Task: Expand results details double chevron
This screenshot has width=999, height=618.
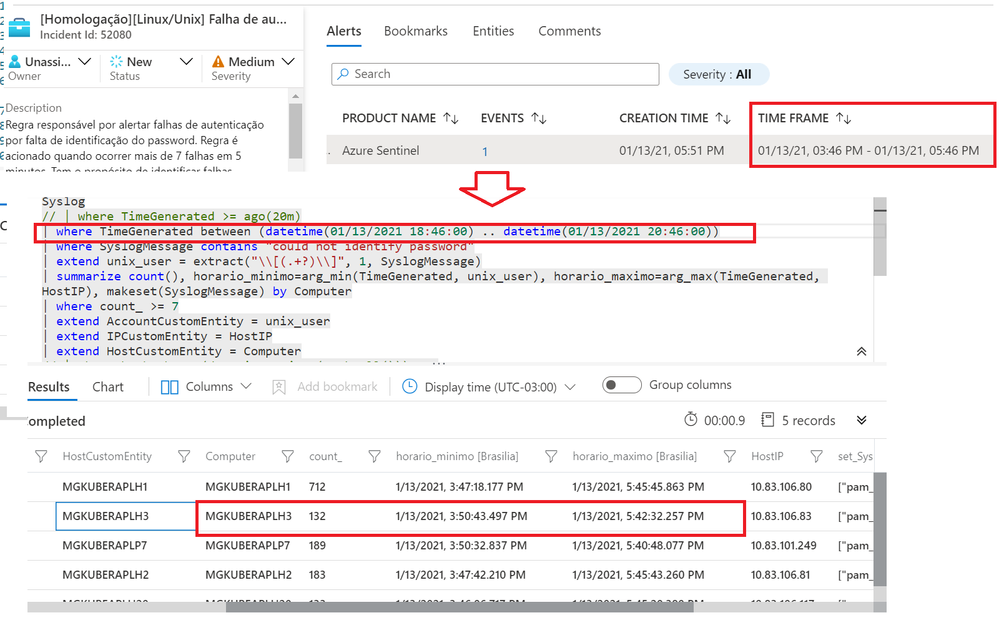Action: pyautogui.click(x=861, y=420)
